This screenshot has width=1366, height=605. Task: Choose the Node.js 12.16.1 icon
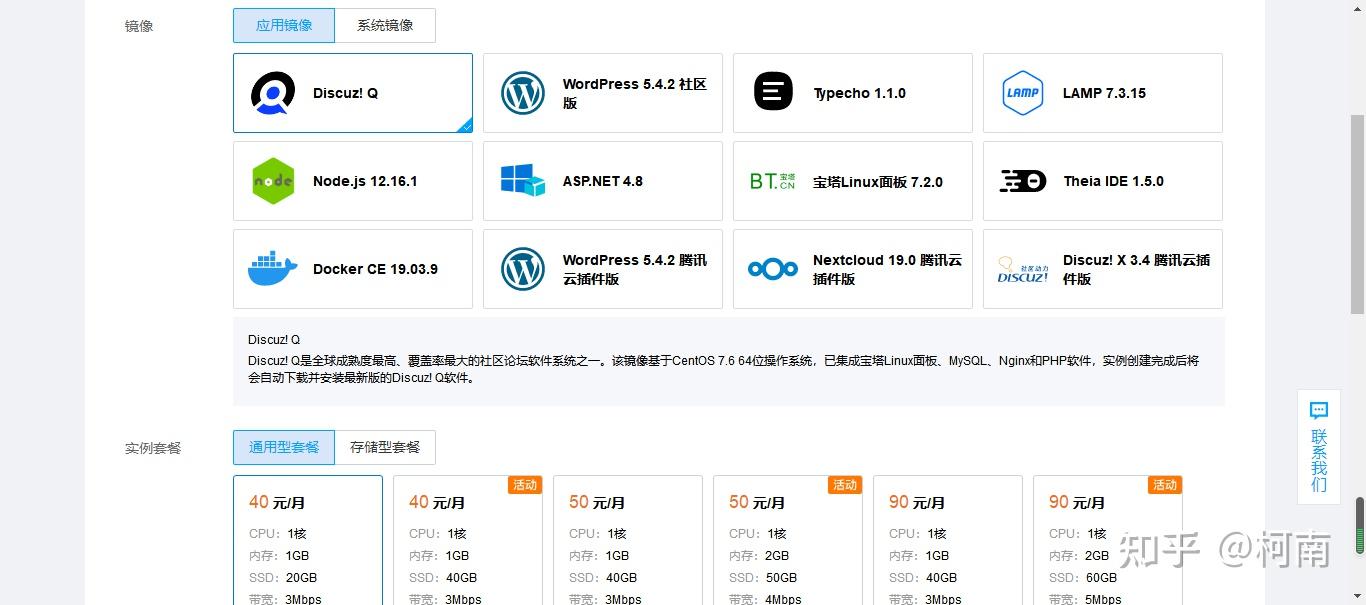(x=273, y=181)
